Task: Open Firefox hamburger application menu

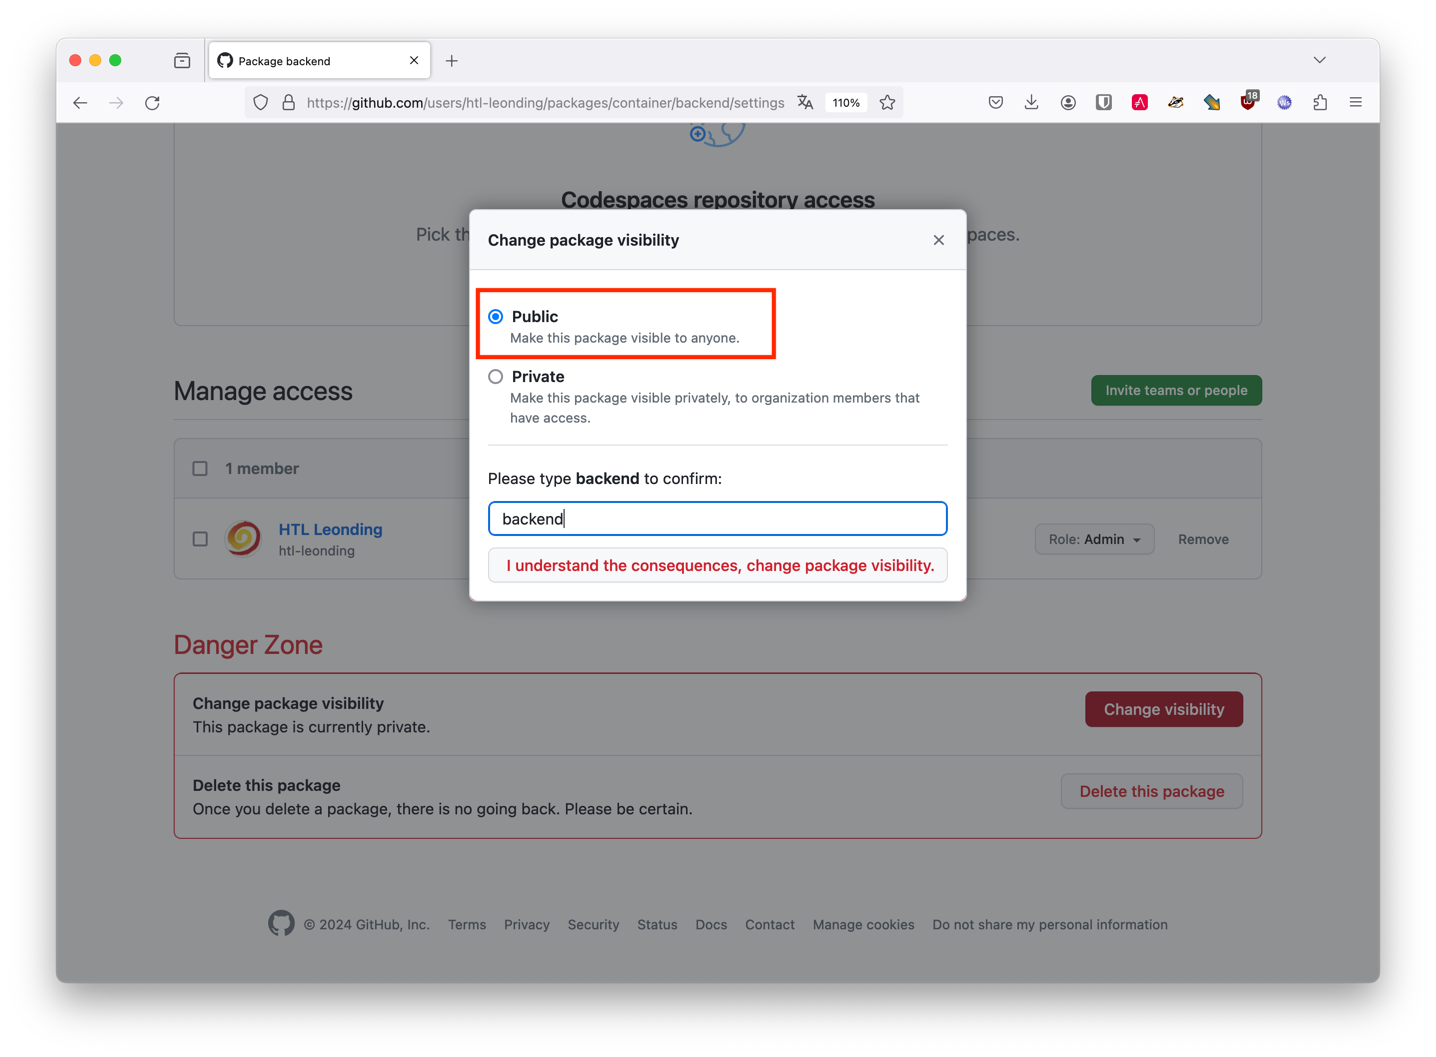Action: click(x=1356, y=102)
